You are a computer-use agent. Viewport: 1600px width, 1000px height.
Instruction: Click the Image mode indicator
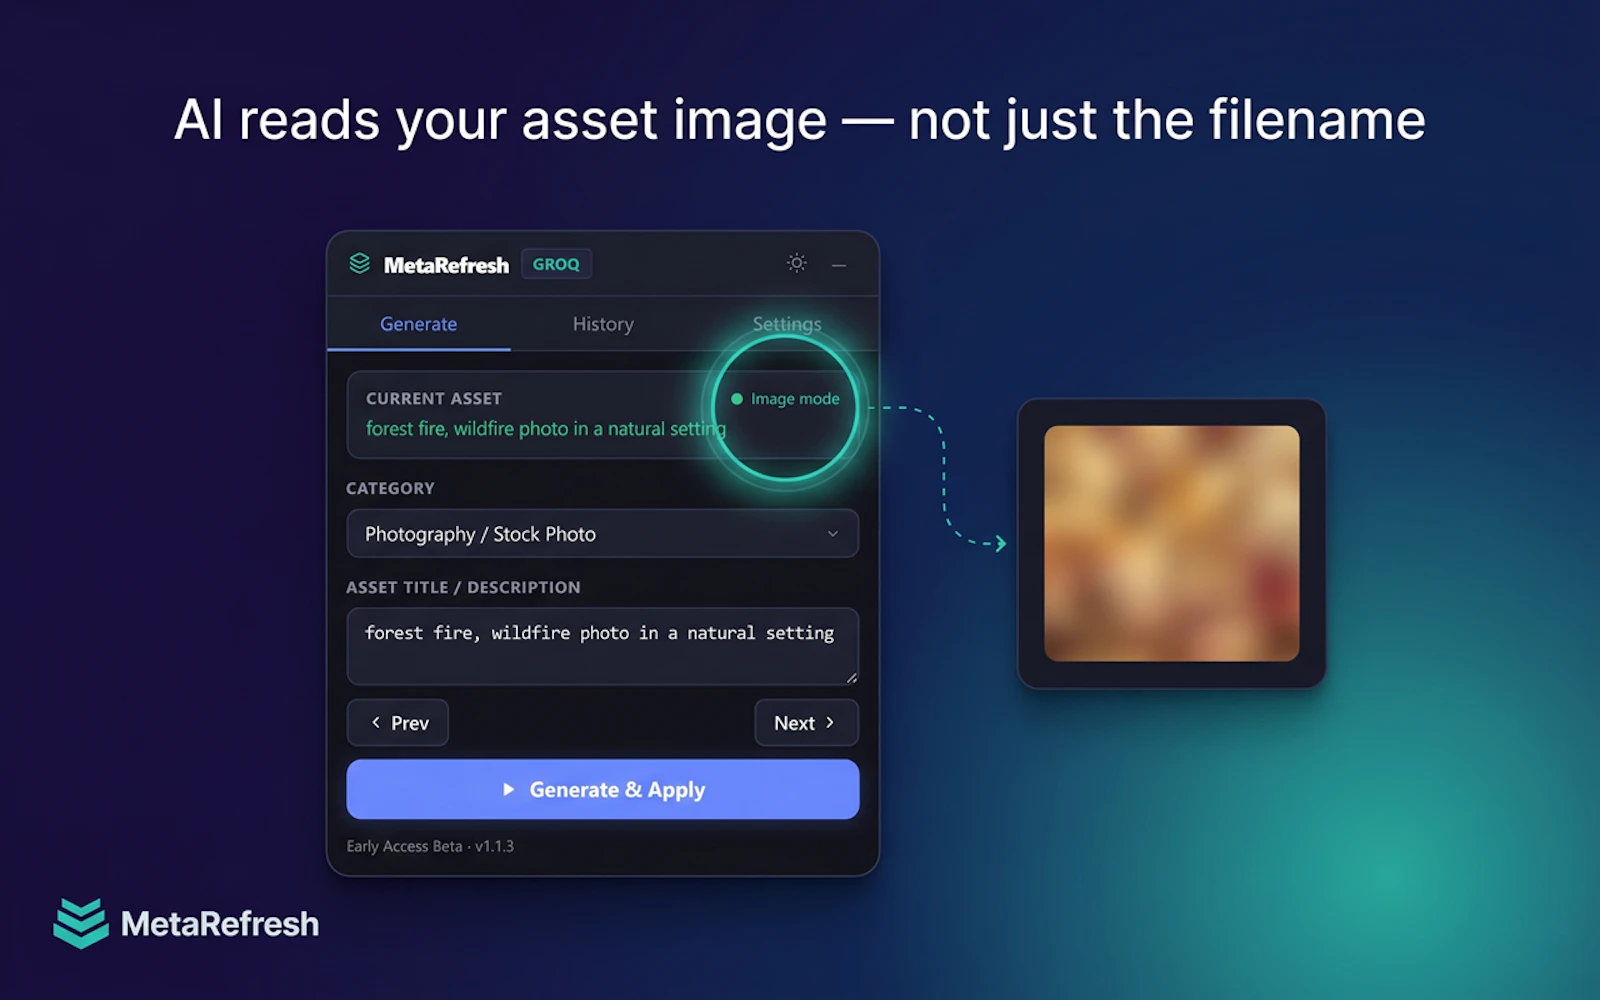click(x=786, y=399)
